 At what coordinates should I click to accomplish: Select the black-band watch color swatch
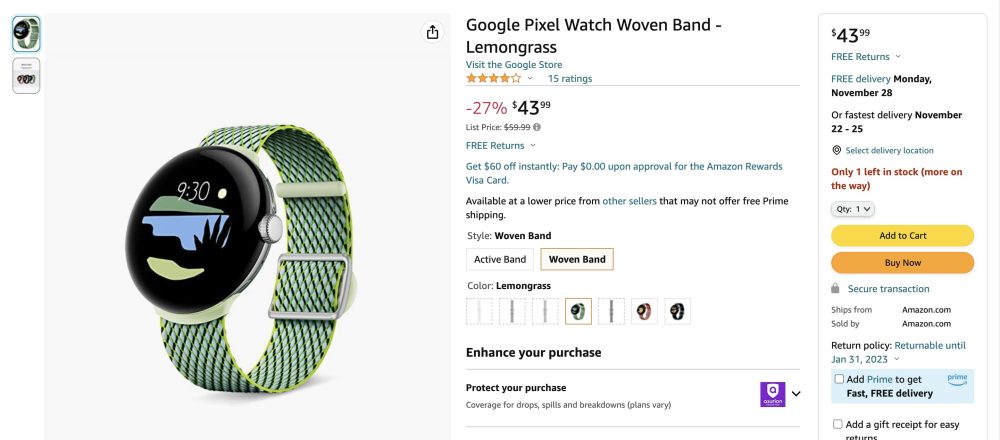678,311
